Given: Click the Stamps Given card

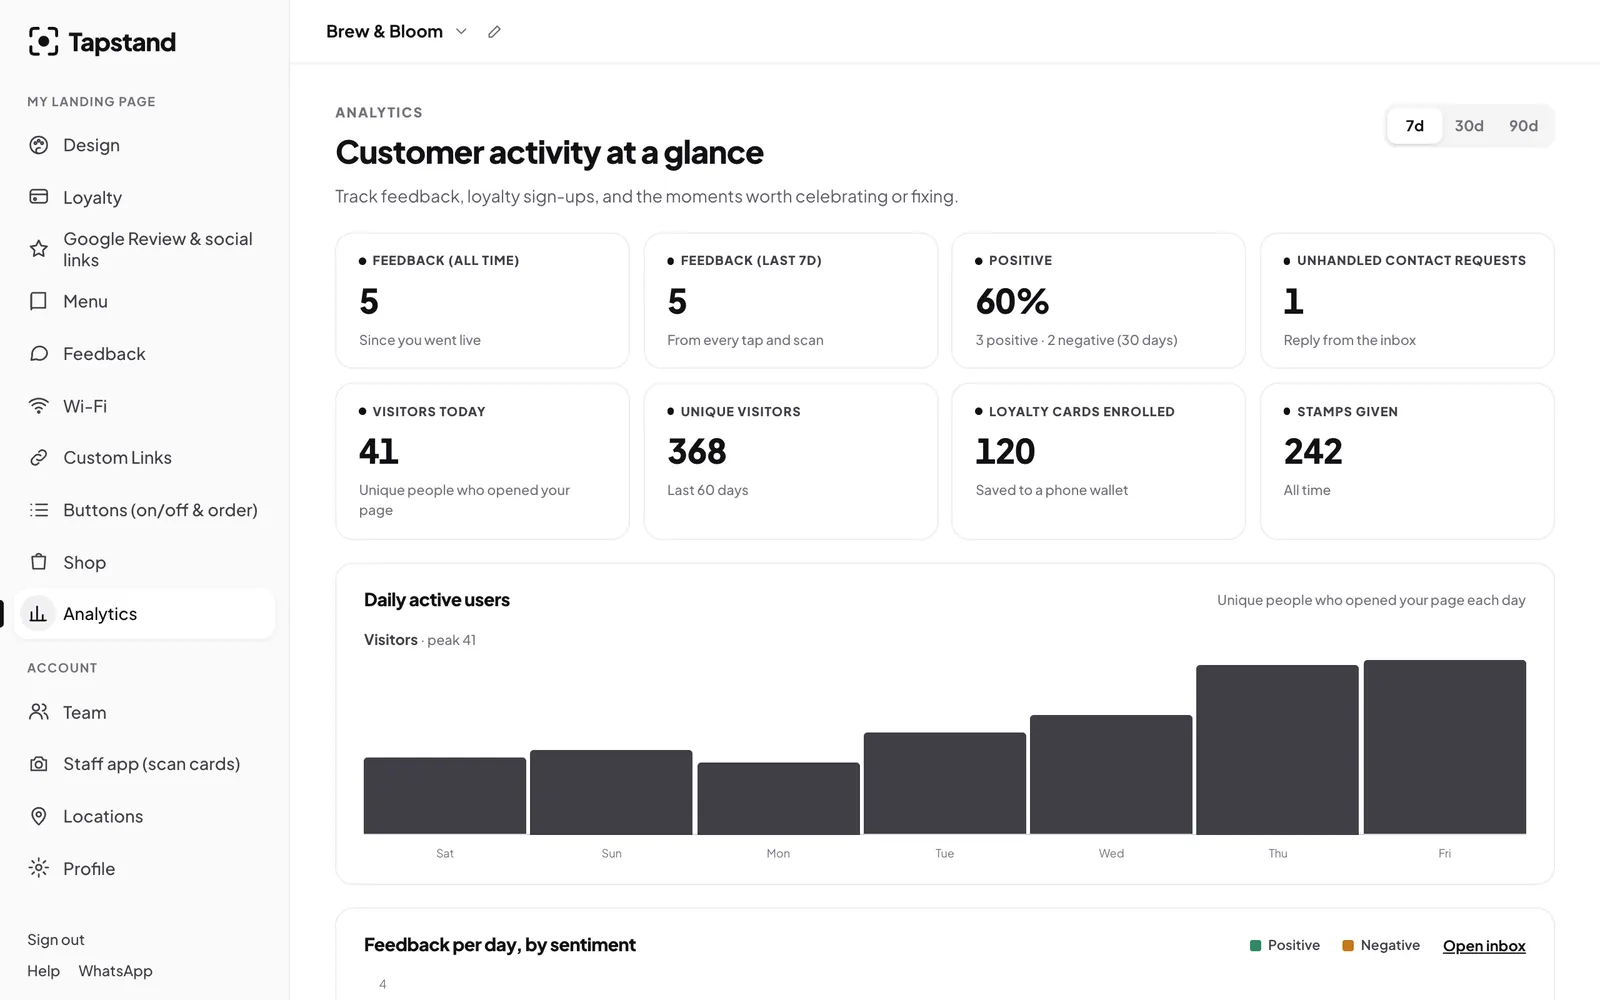Looking at the screenshot, I should pos(1407,461).
